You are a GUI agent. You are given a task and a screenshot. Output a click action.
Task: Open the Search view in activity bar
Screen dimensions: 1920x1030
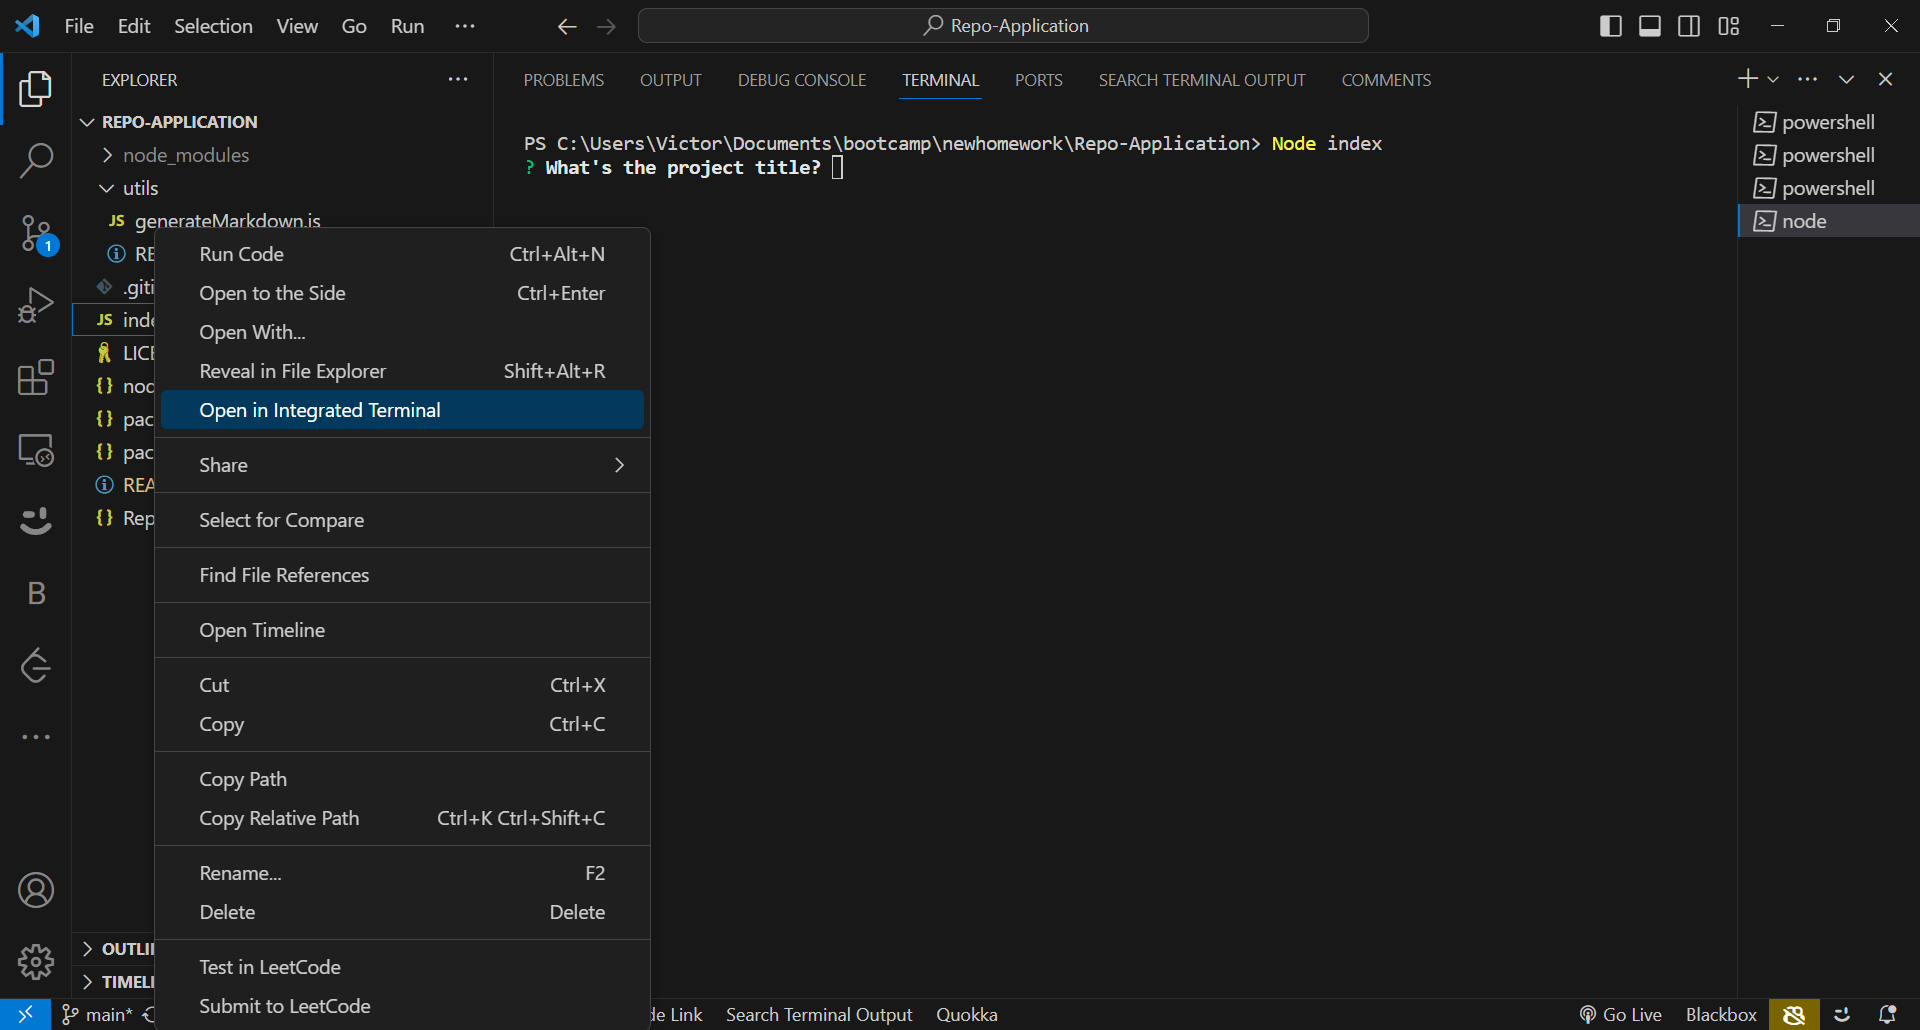click(36, 160)
